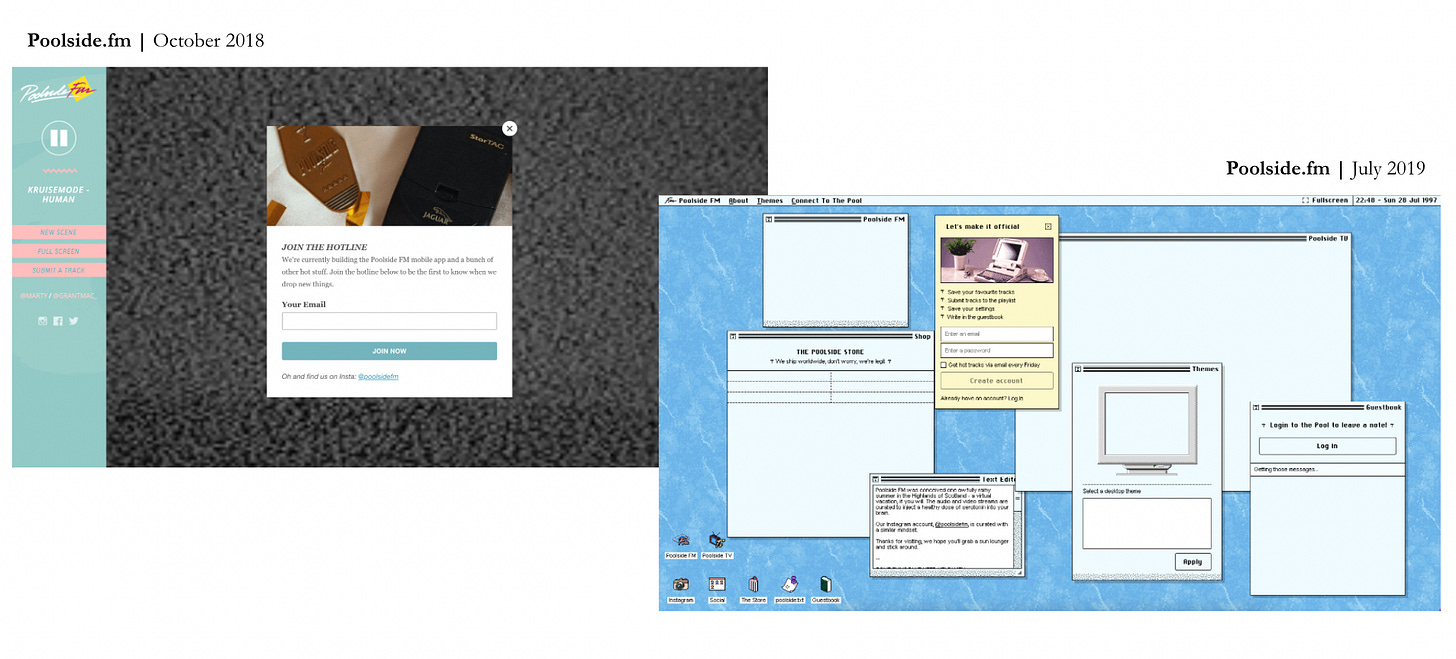Close the Poolside FM player window

pyautogui.click(x=768, y=219)
